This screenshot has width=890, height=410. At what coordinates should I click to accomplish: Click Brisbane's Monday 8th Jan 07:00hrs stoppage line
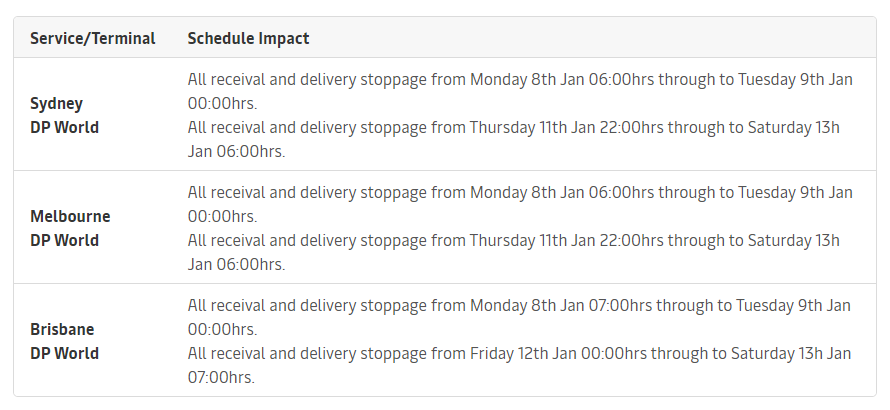coord(519,306)
